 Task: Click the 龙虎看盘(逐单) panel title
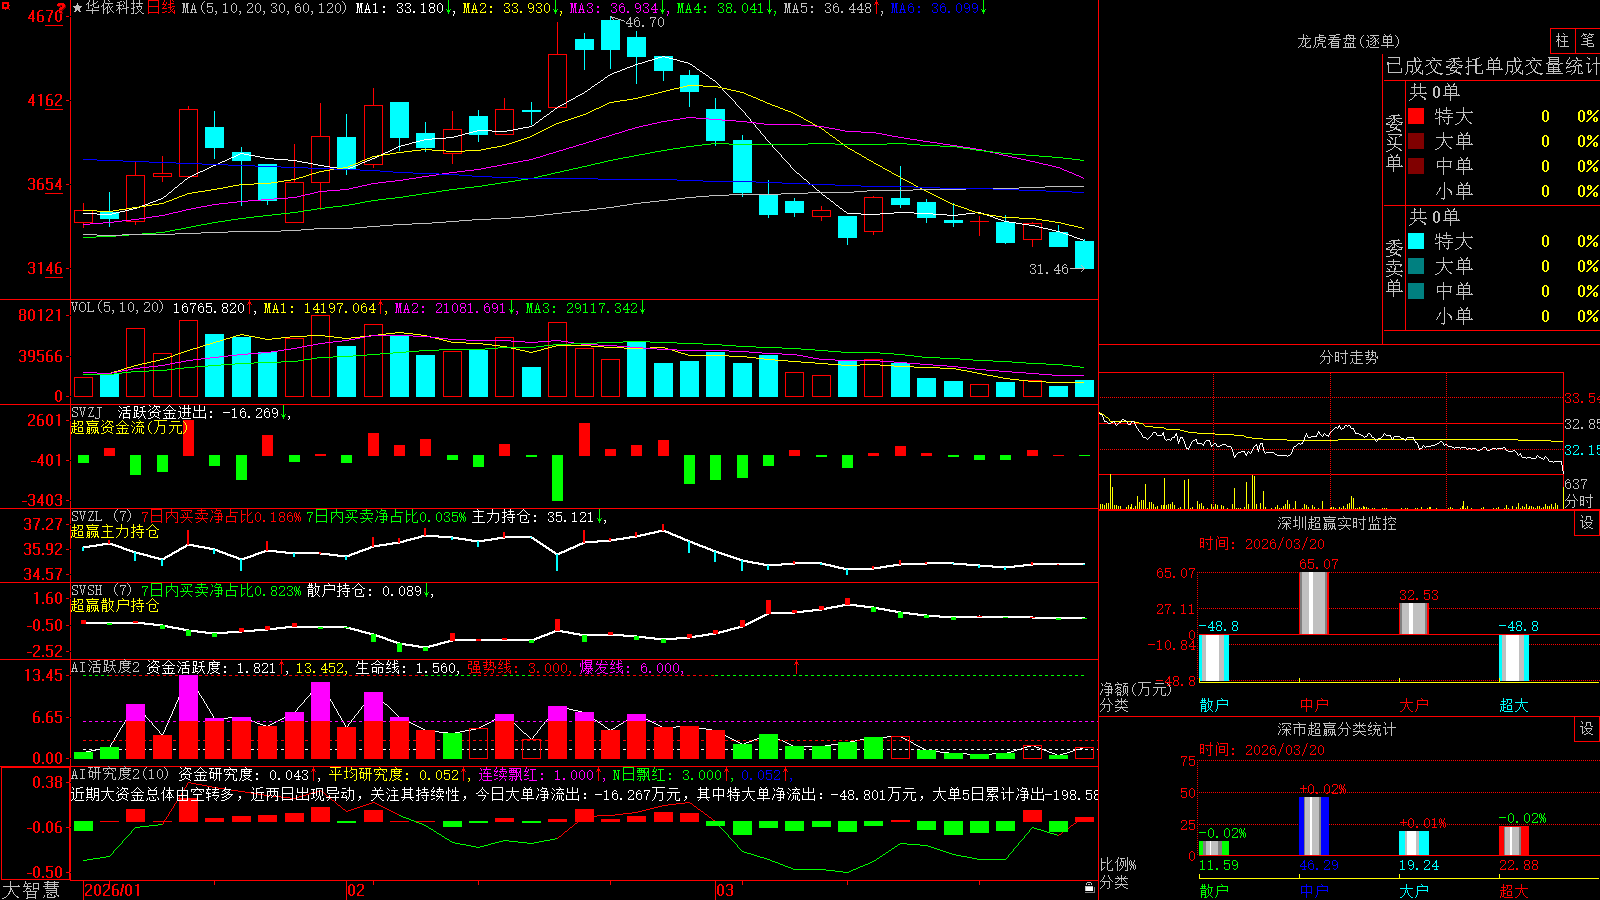coord(1349,41)
